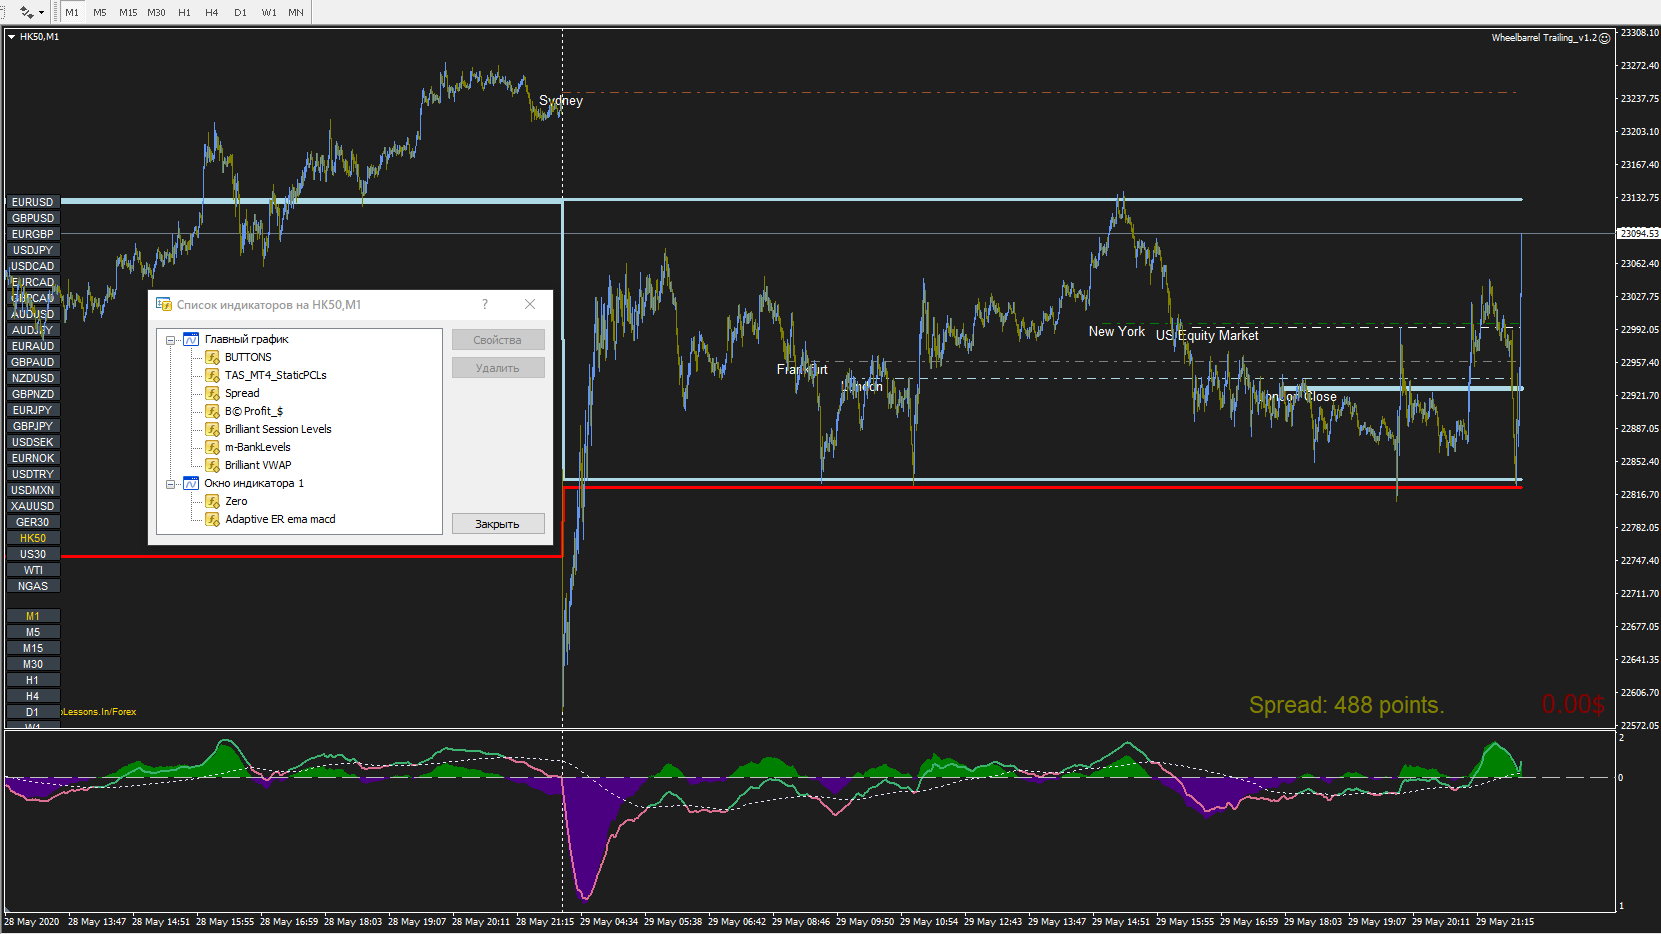1661x934 pixels.
Task: Click the M5 button in the chart-side panel
Action: pos(33,632)
